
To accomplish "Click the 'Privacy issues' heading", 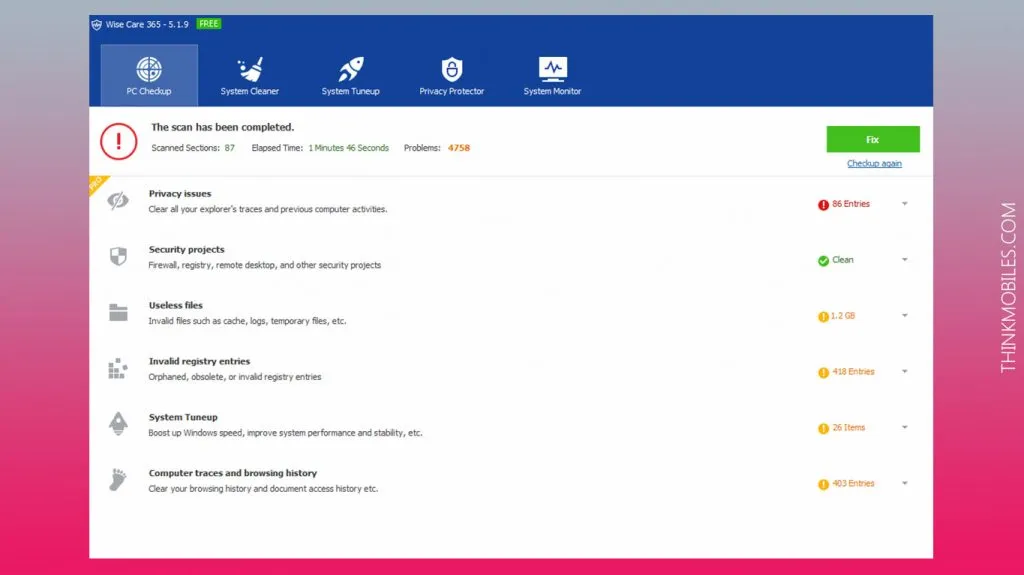I will tap(180, 193).
